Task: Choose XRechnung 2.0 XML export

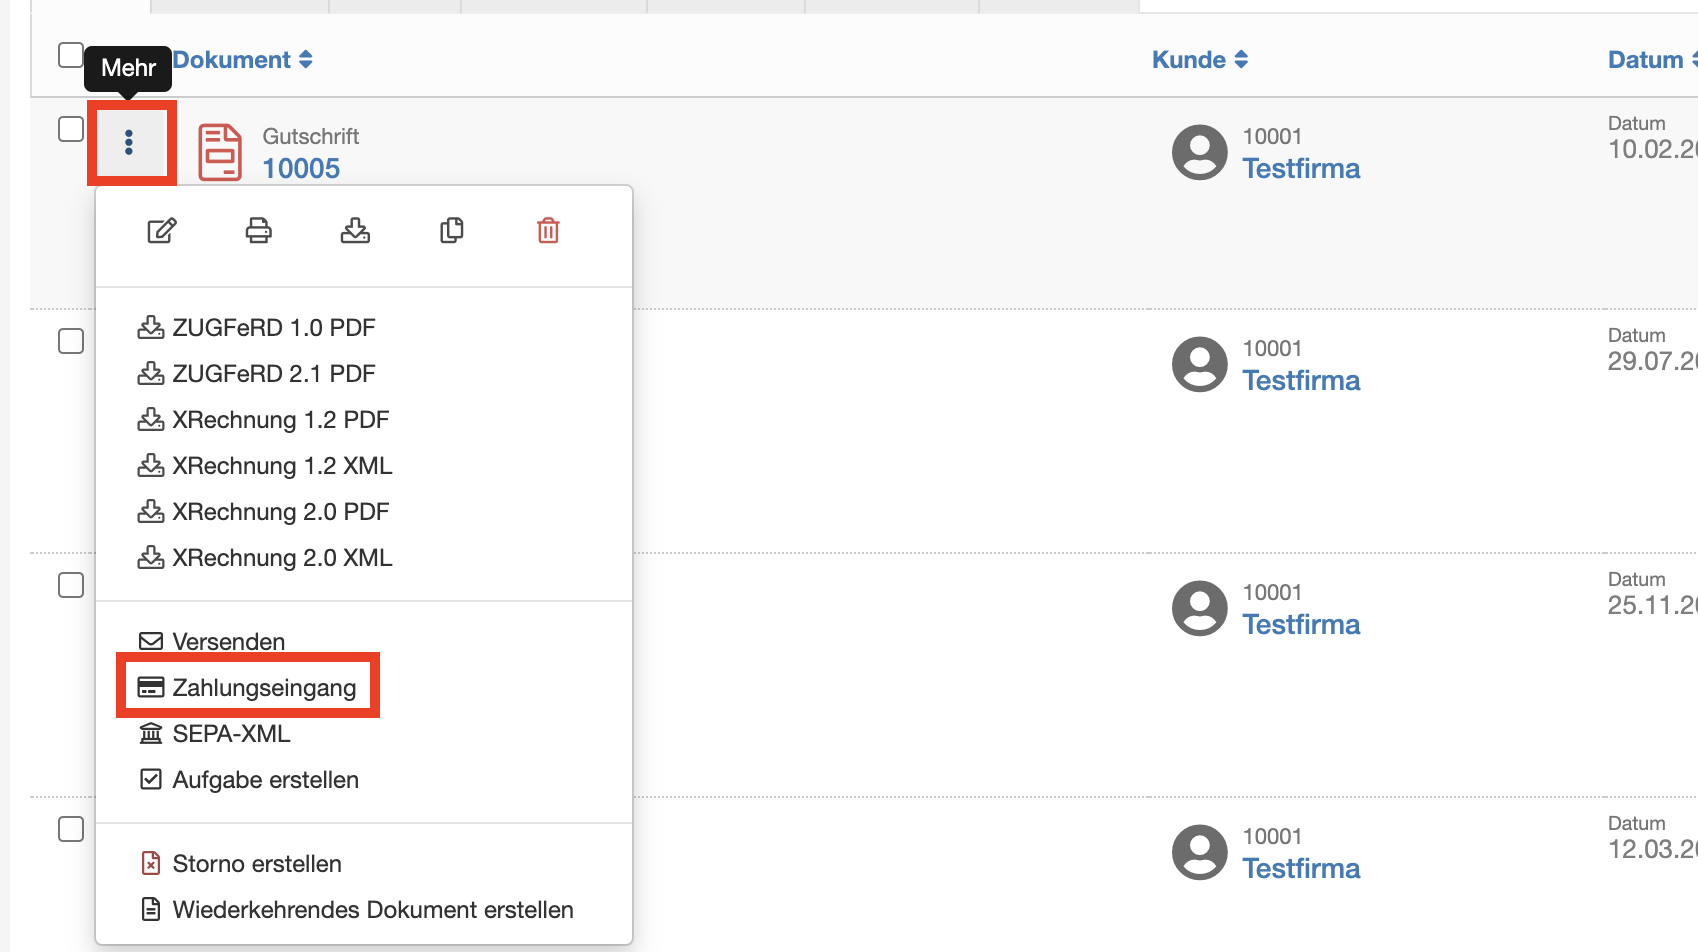Action: 265,558
